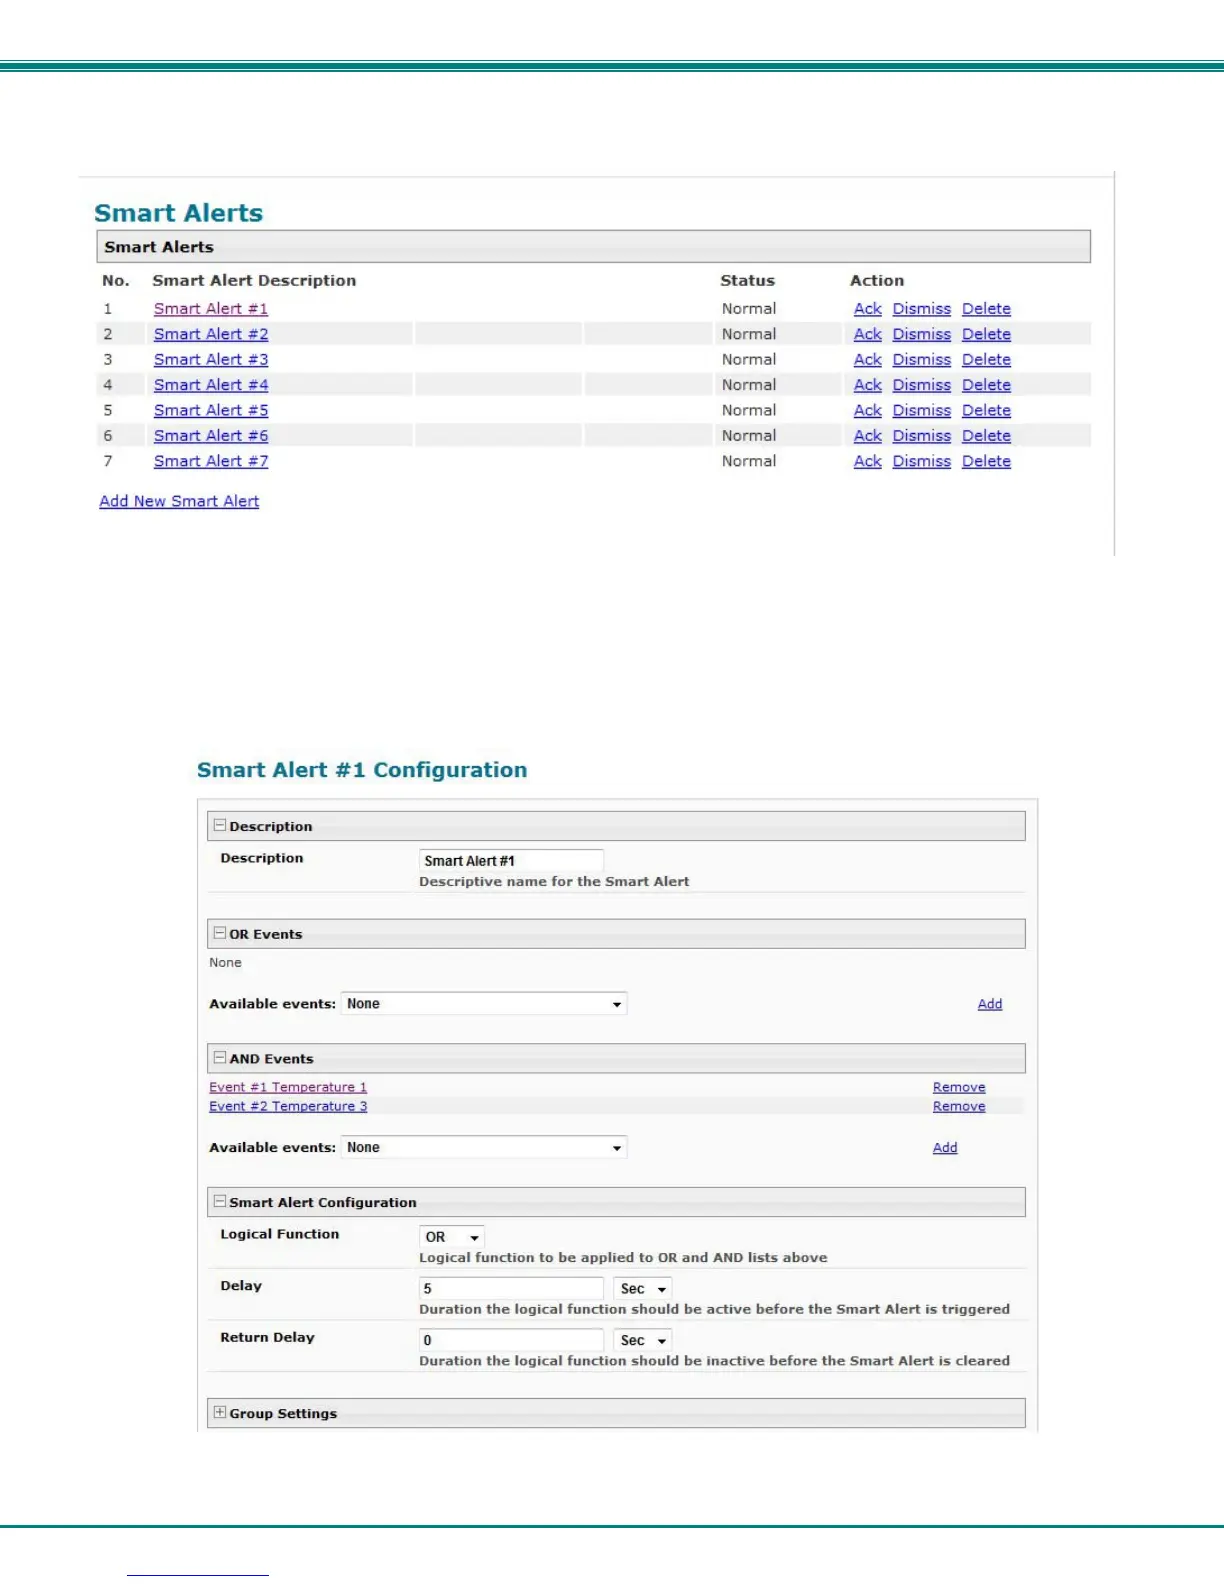Click the Description name input field
The height and width of the screenshot is (1584, 1224).
click(x=511, y=860)
